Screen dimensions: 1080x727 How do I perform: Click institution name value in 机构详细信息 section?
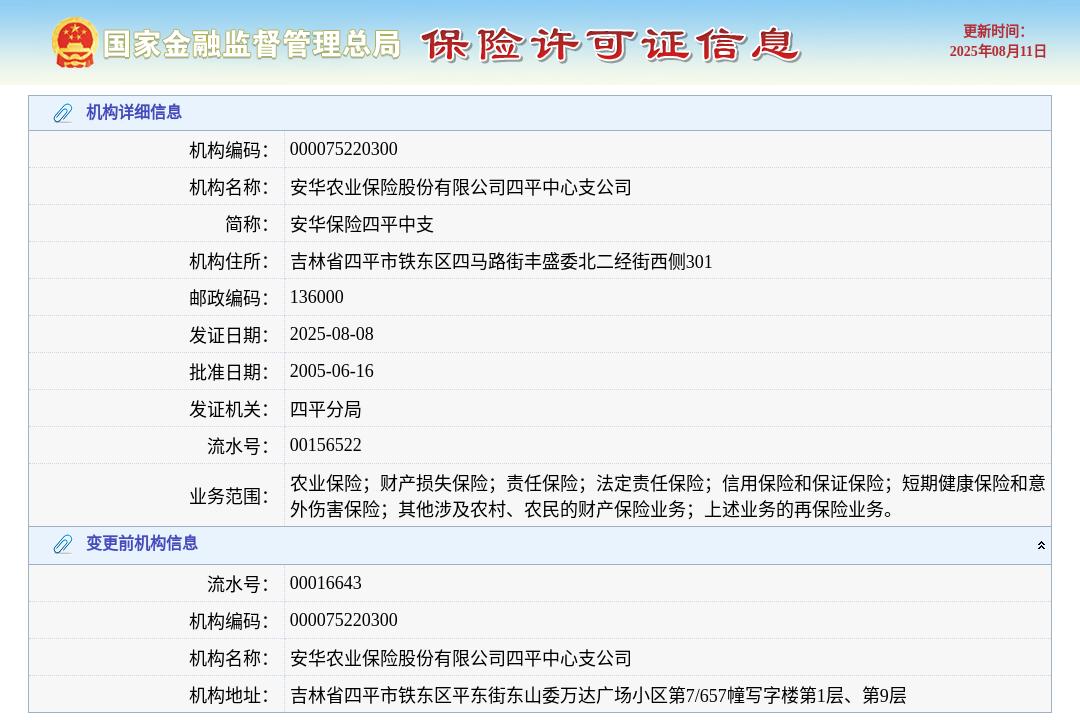460,187
